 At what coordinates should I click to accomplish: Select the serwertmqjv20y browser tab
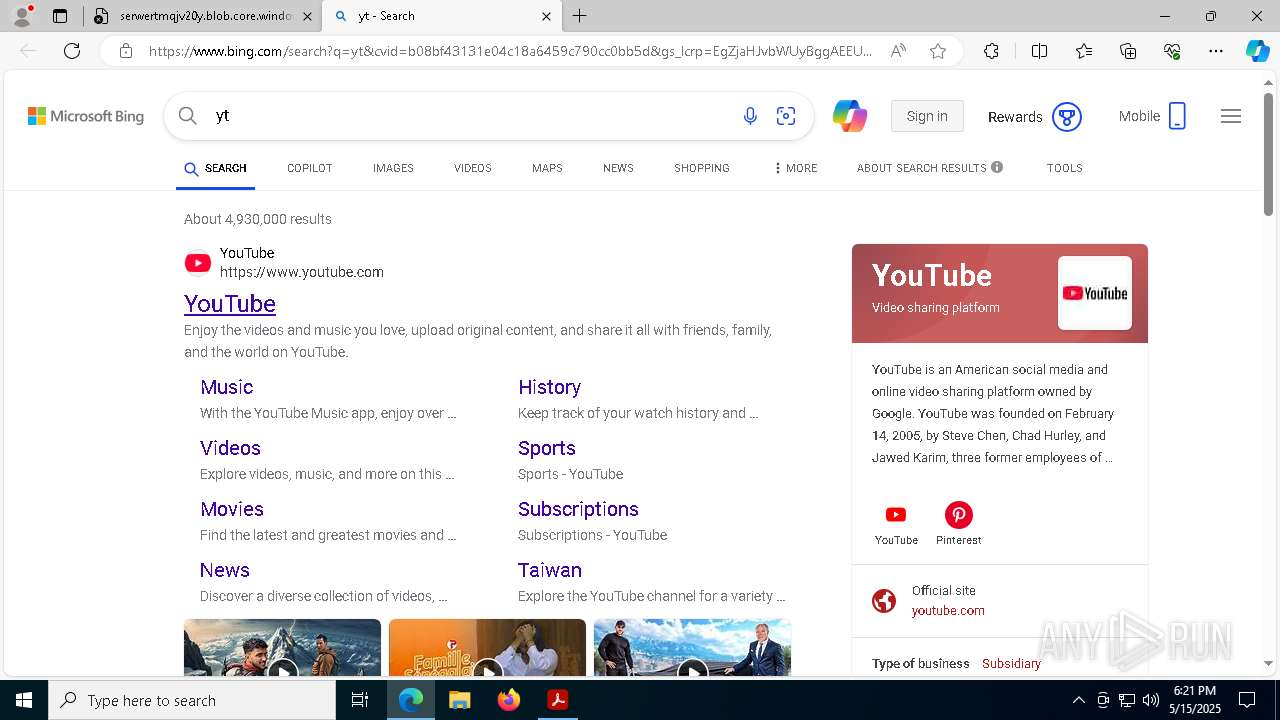pyautogui.click(x=203, y=16)
